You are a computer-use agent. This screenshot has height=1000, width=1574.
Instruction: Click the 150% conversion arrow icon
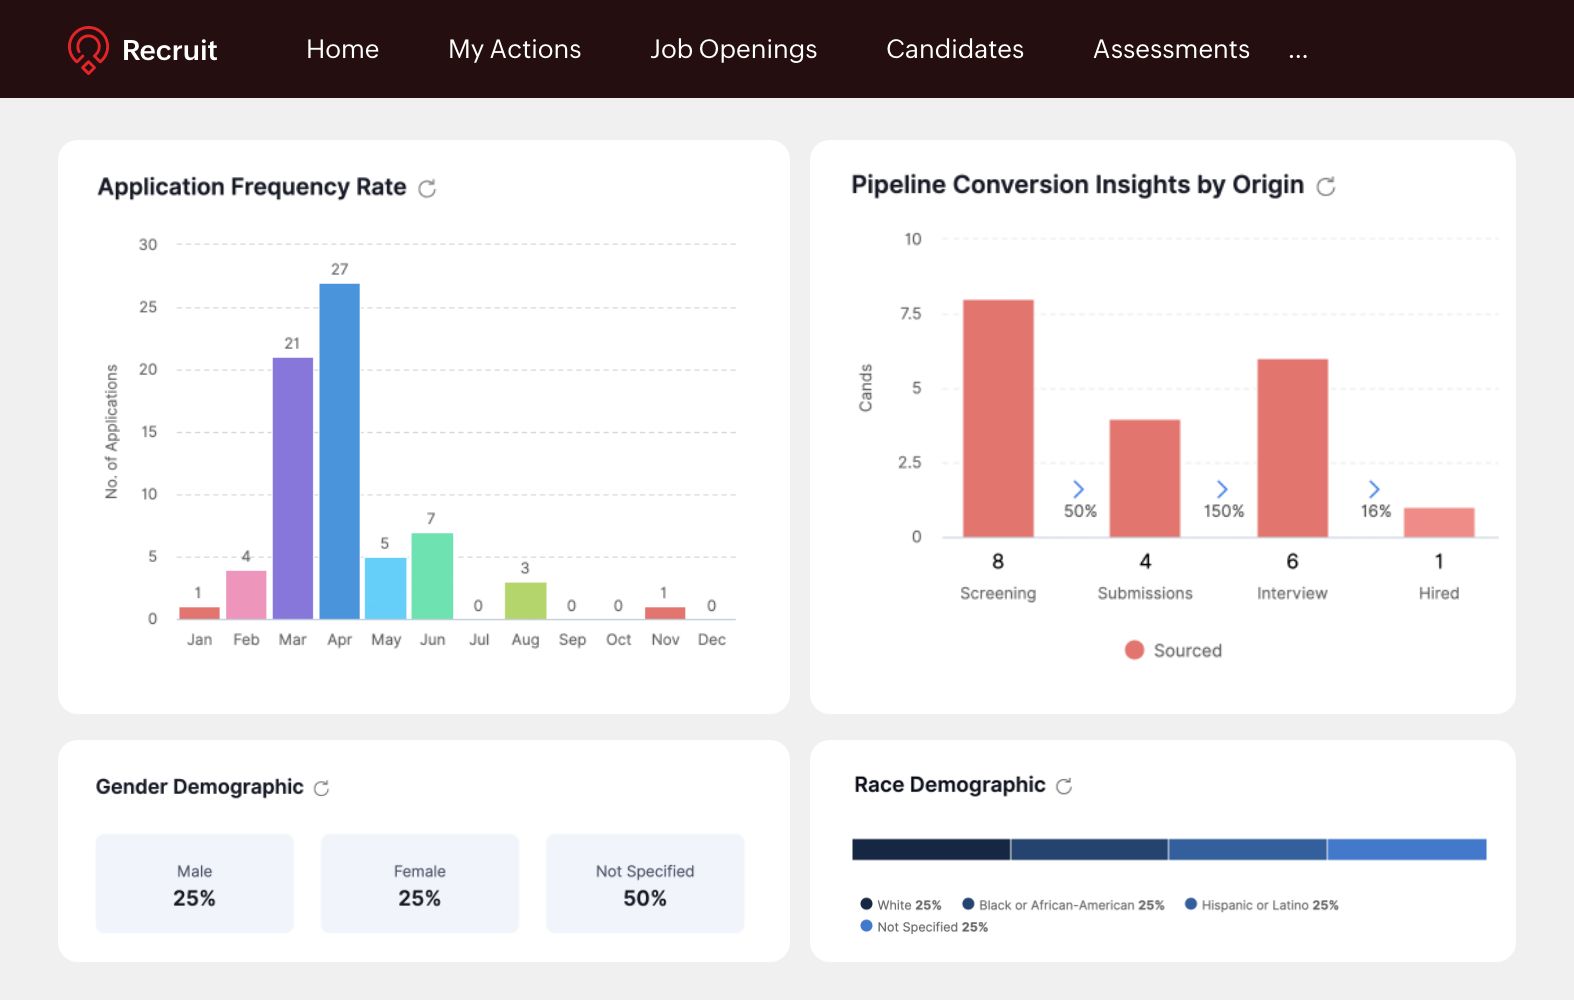click(1222, 489)
